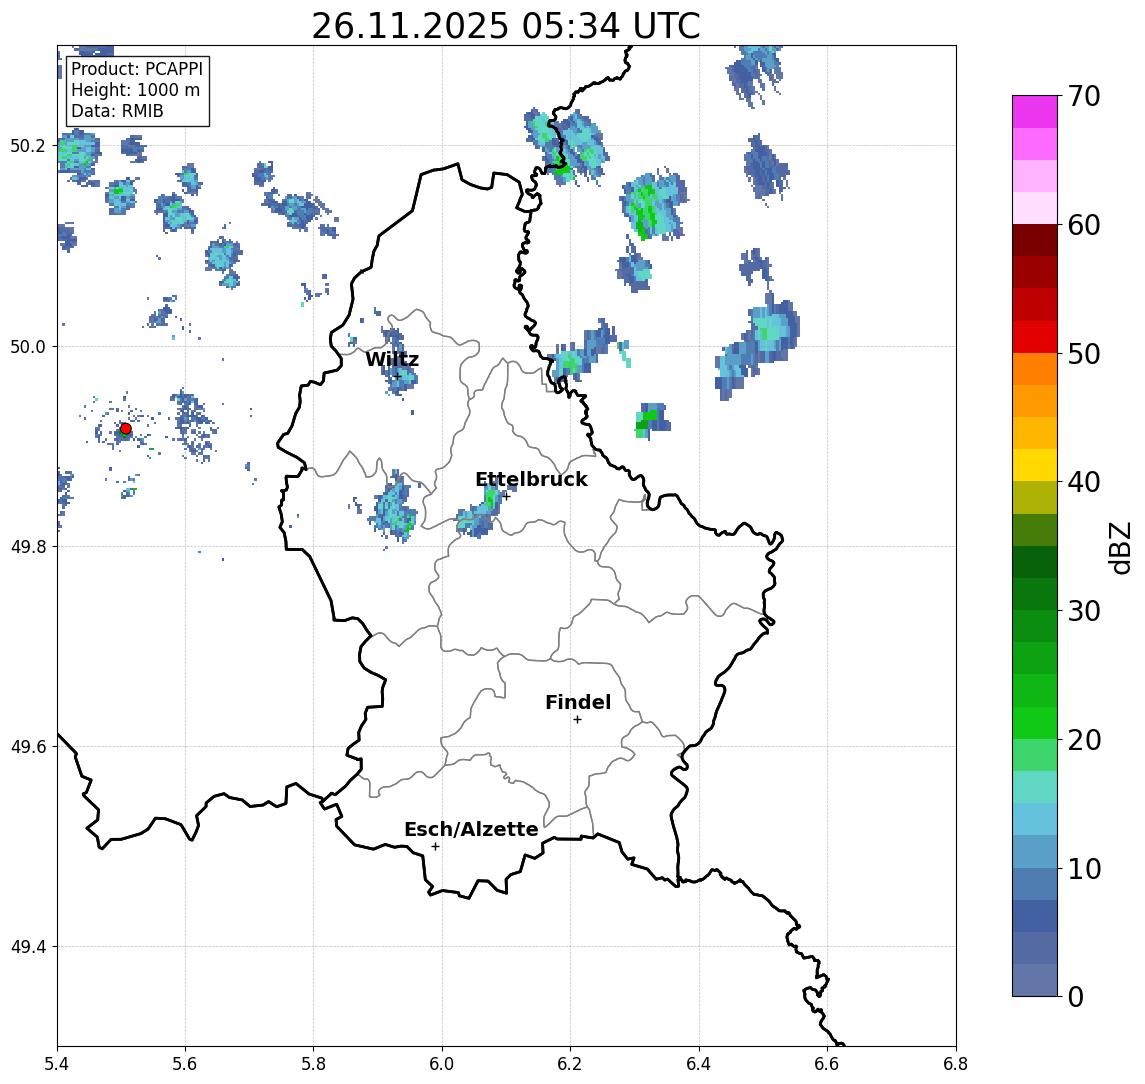Screen dimensions: 1145x1084
Task: Click the longitude 5.6 axis label
Action: click(185, 1064)
